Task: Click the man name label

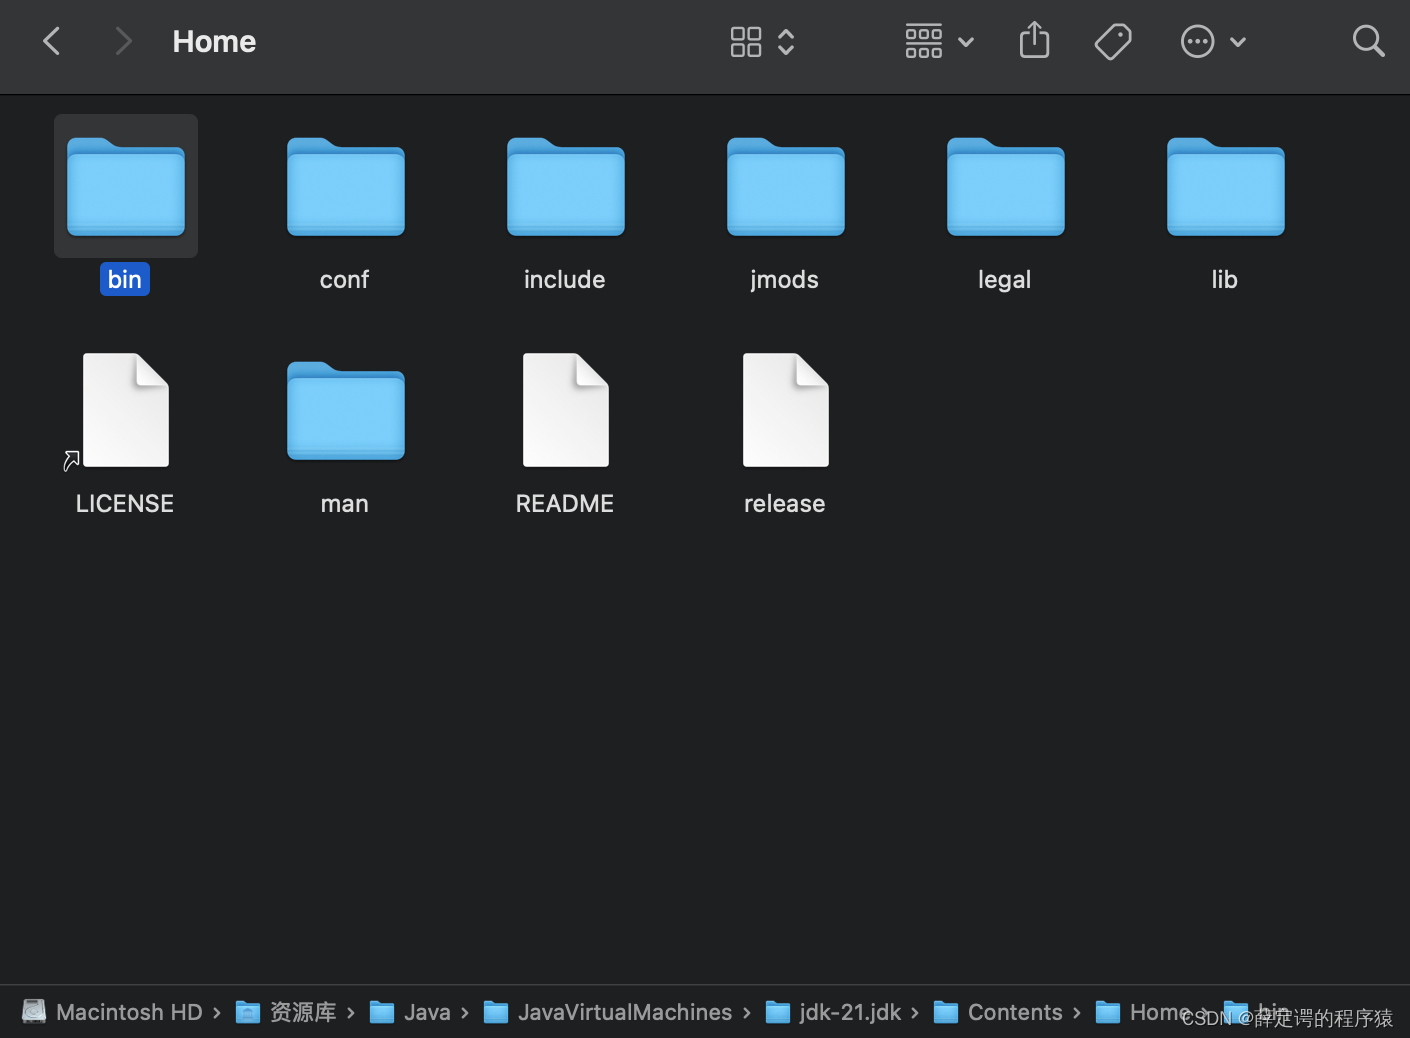Action: 345,503
